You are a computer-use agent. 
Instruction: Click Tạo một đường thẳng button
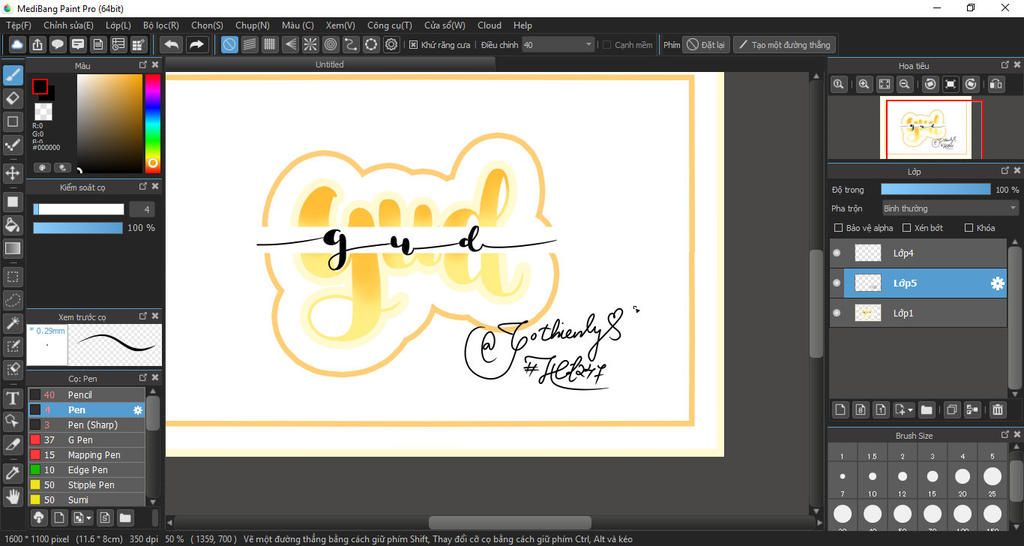[x=784, y=45]
